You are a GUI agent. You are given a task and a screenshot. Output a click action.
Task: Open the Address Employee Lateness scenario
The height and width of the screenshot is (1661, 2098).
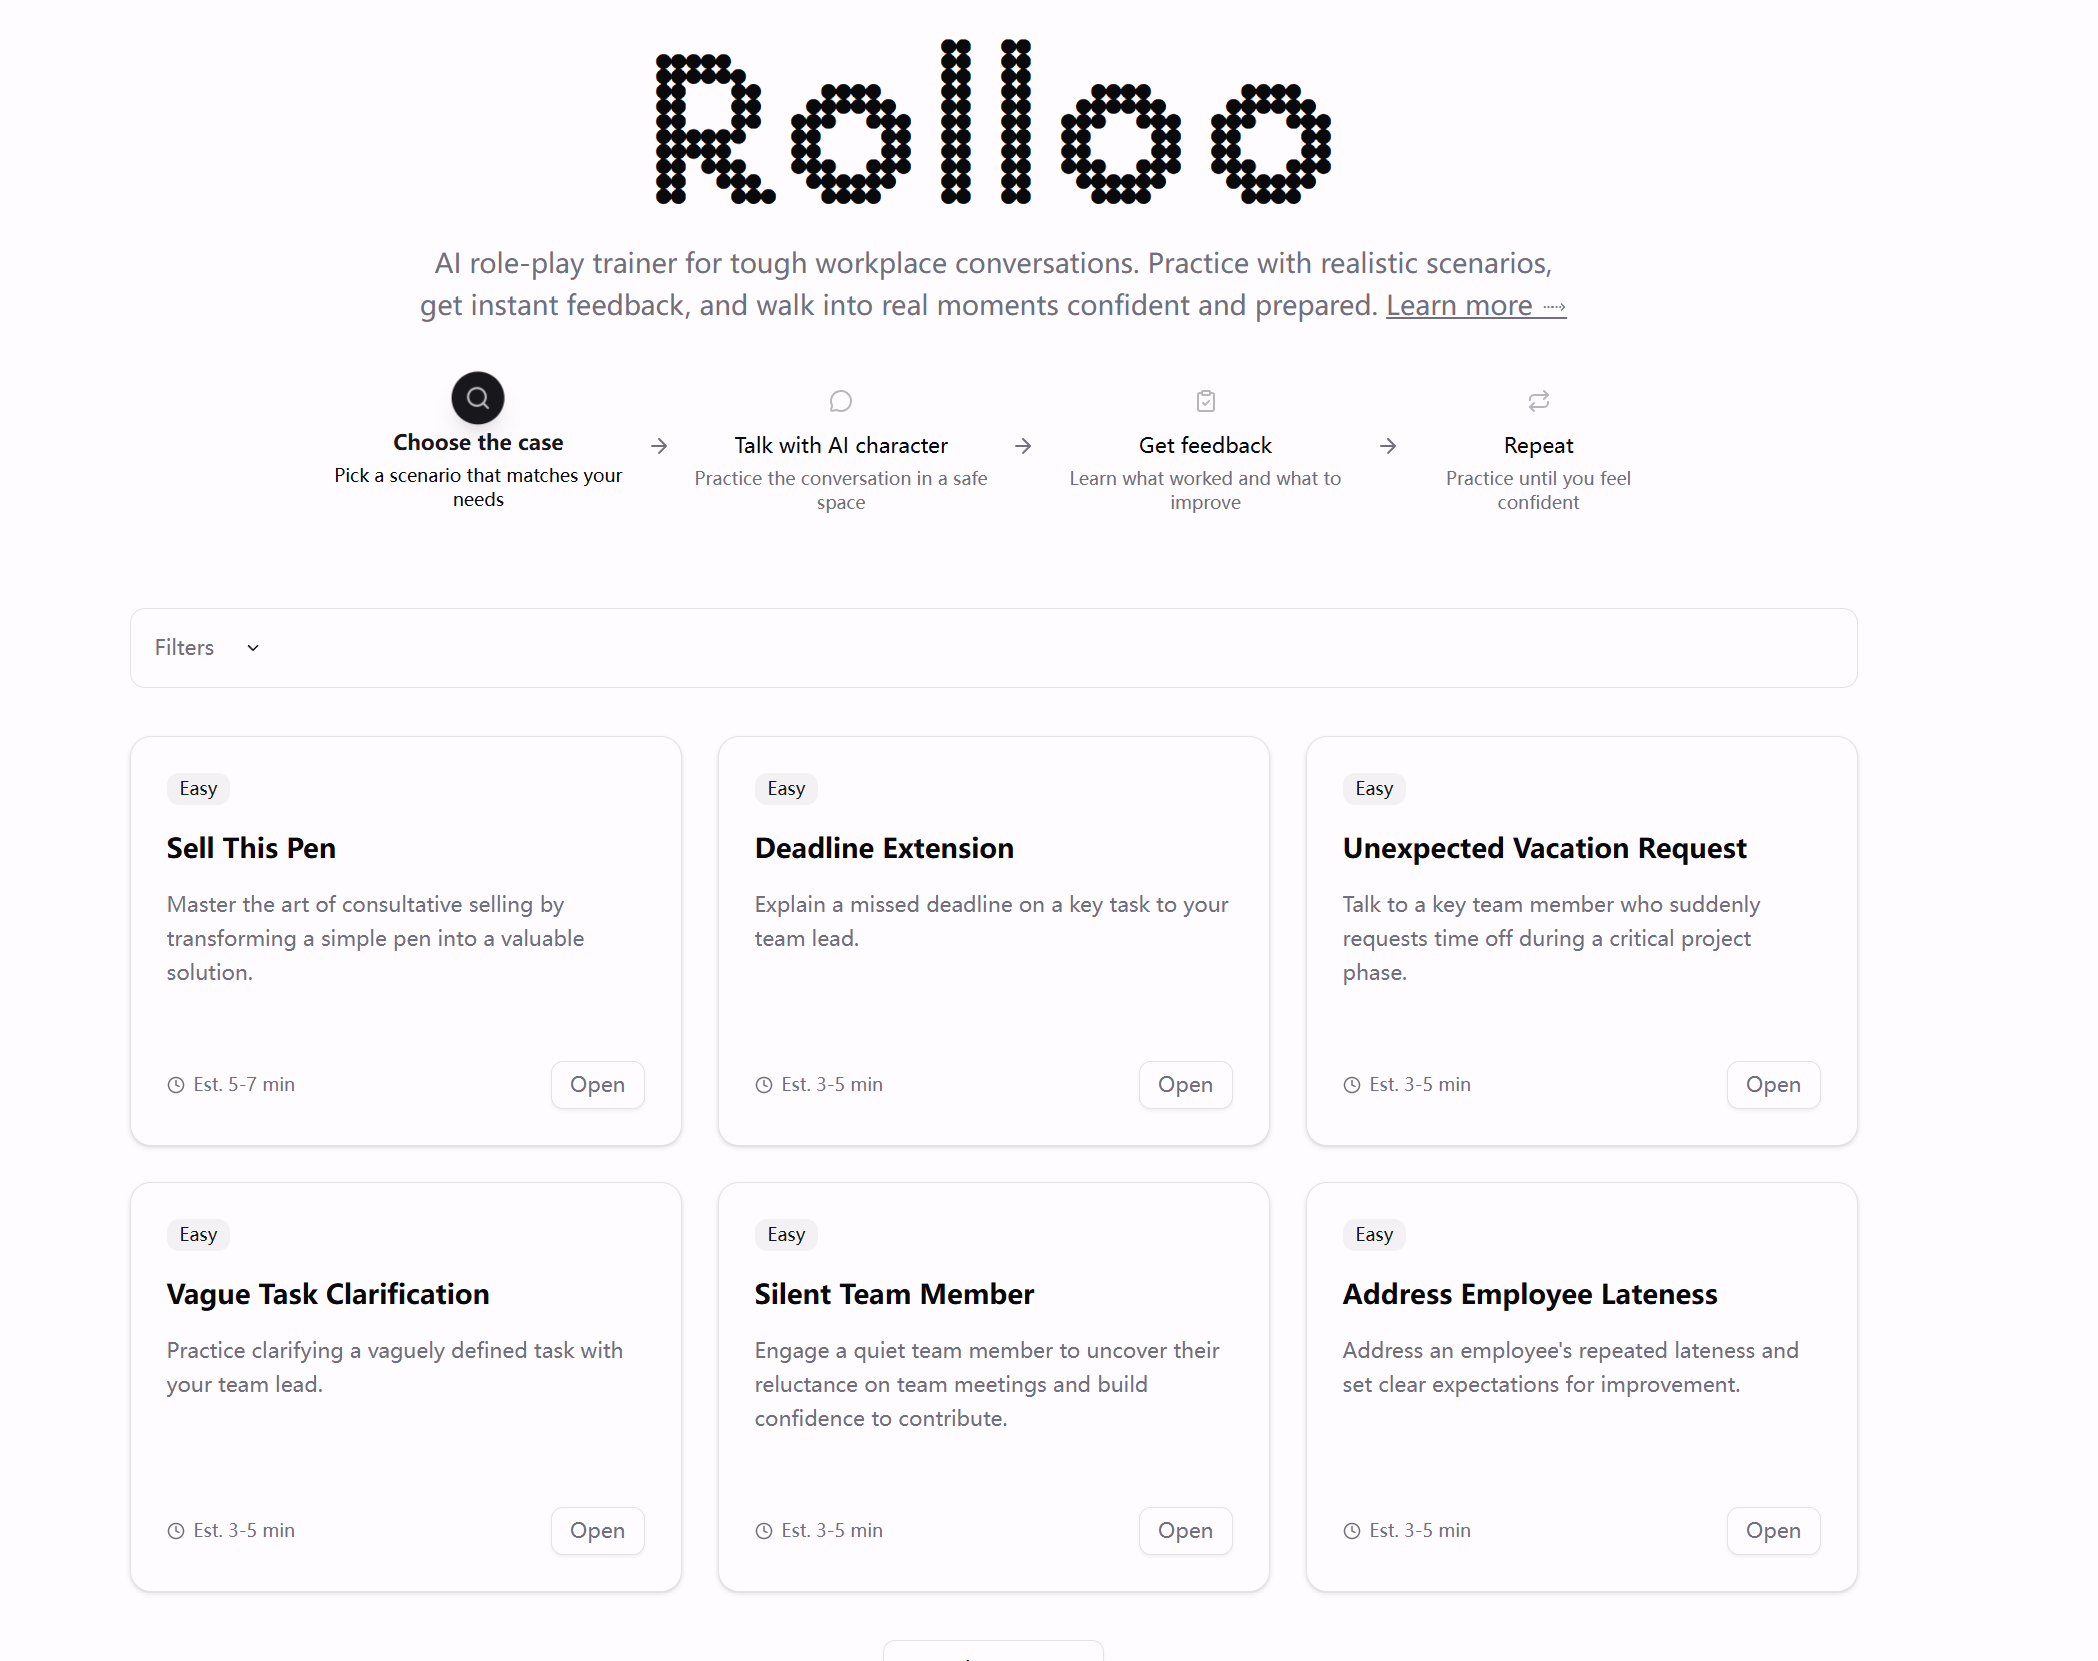pos(1773,1531)
